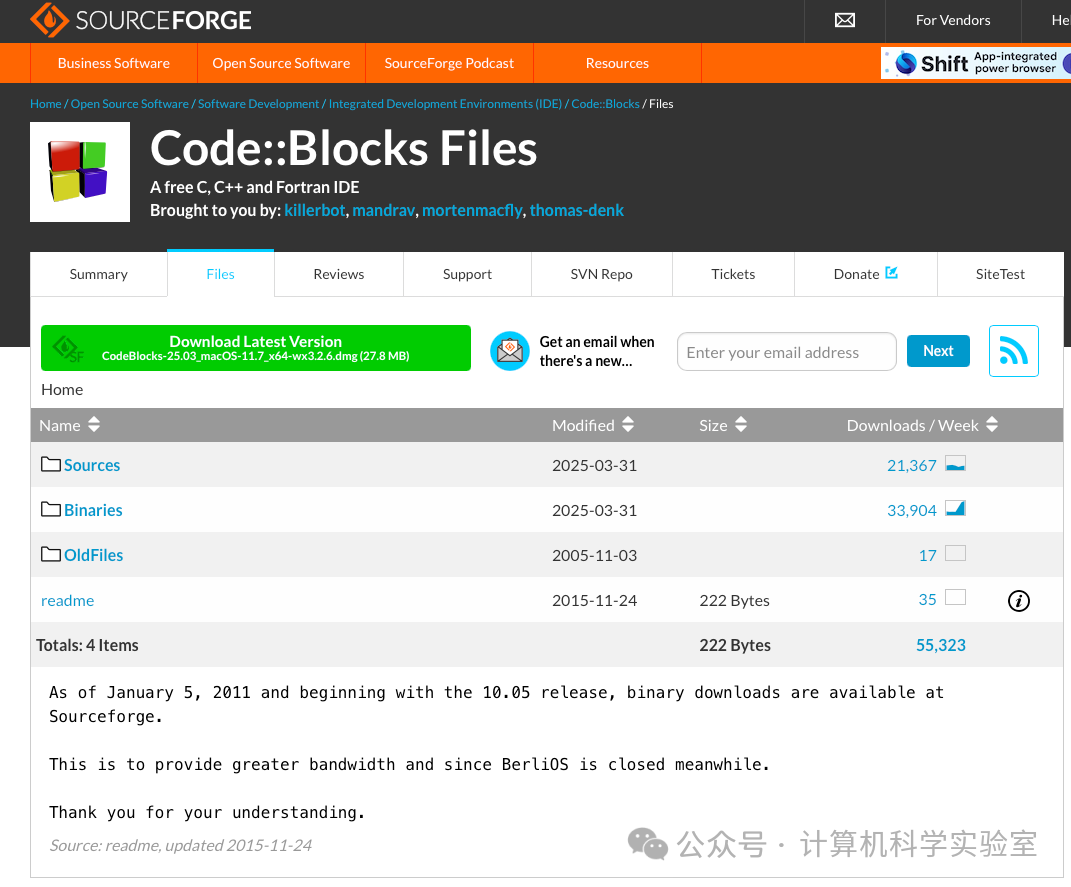
Task: Open the Tickets tab
Action: [x=733, y=274]
